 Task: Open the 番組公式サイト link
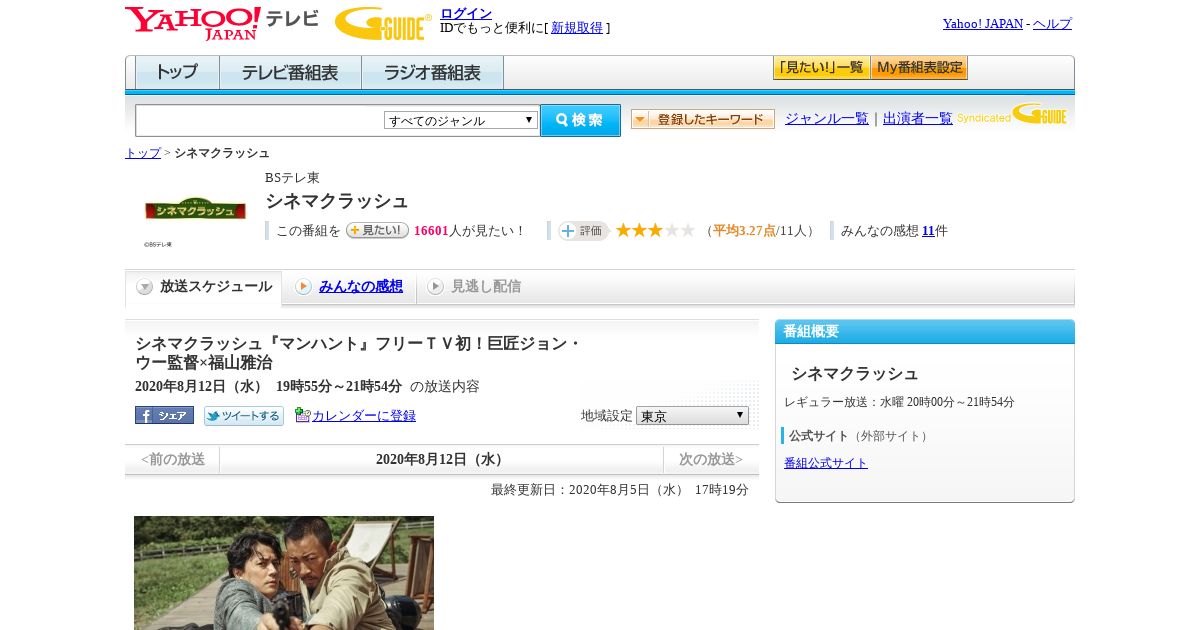[826, 463]
